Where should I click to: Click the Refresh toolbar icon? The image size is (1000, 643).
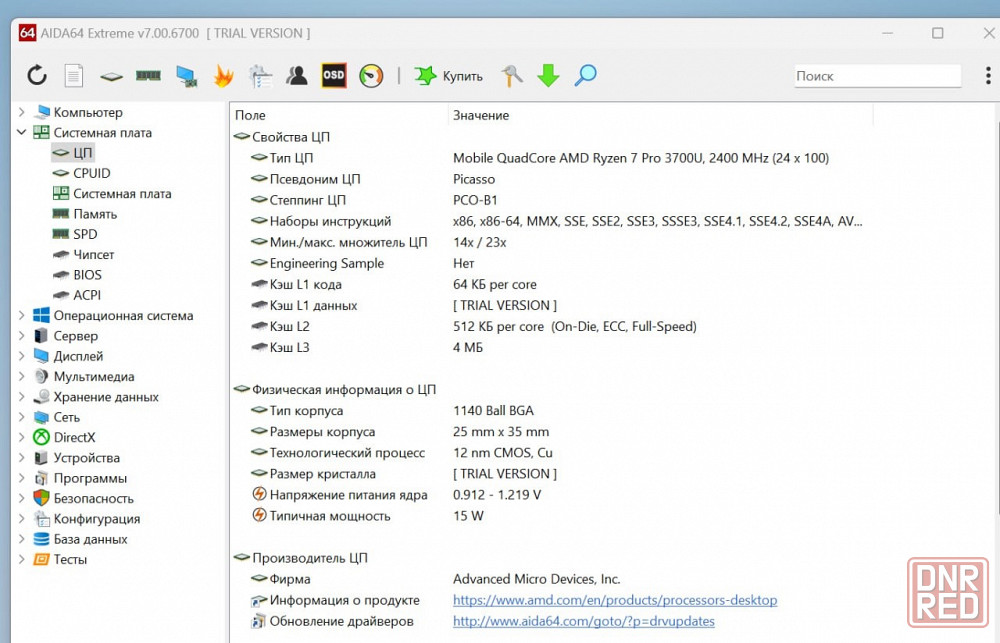(37, 75)
